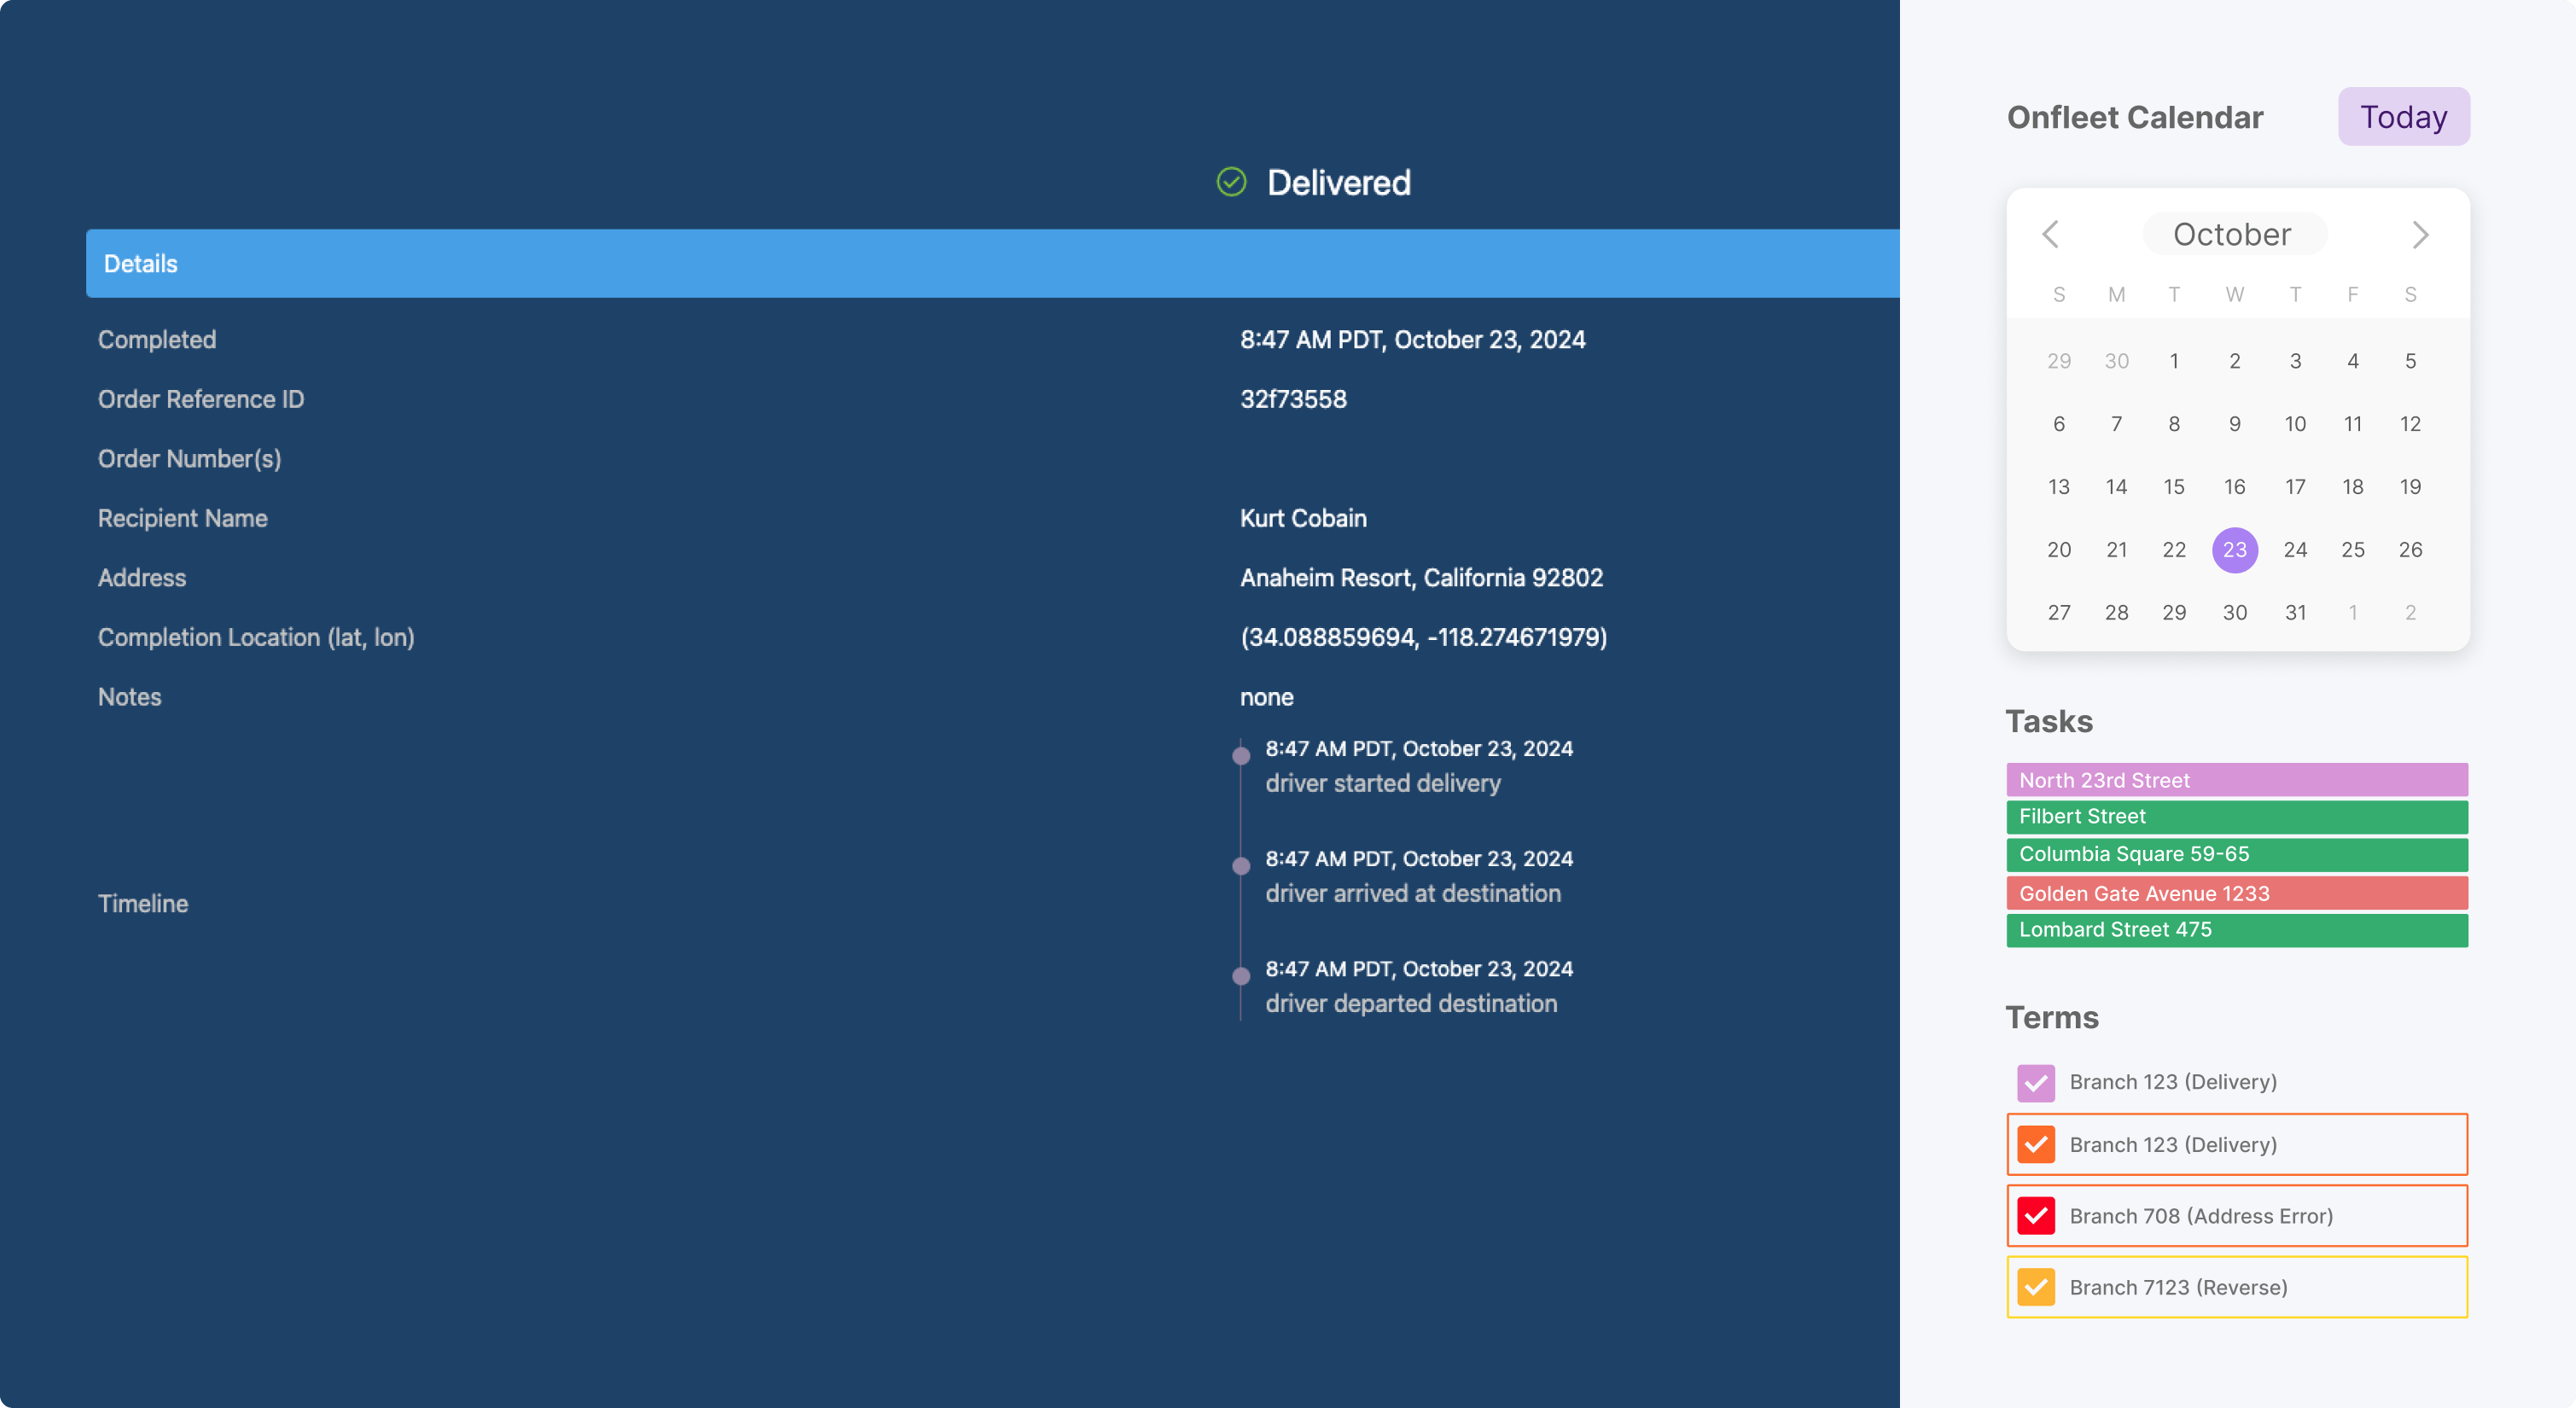The height and width of the screenshot is (1408, 2576).
Task: Switch to the Details tab
Action: pyautogui.click(x=140, y=263)
